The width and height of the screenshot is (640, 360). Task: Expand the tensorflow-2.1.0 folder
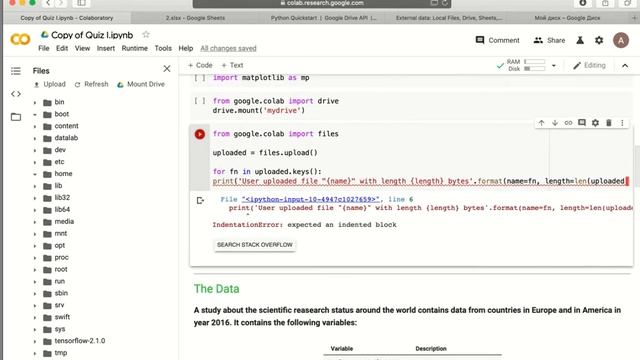(35, 342)
